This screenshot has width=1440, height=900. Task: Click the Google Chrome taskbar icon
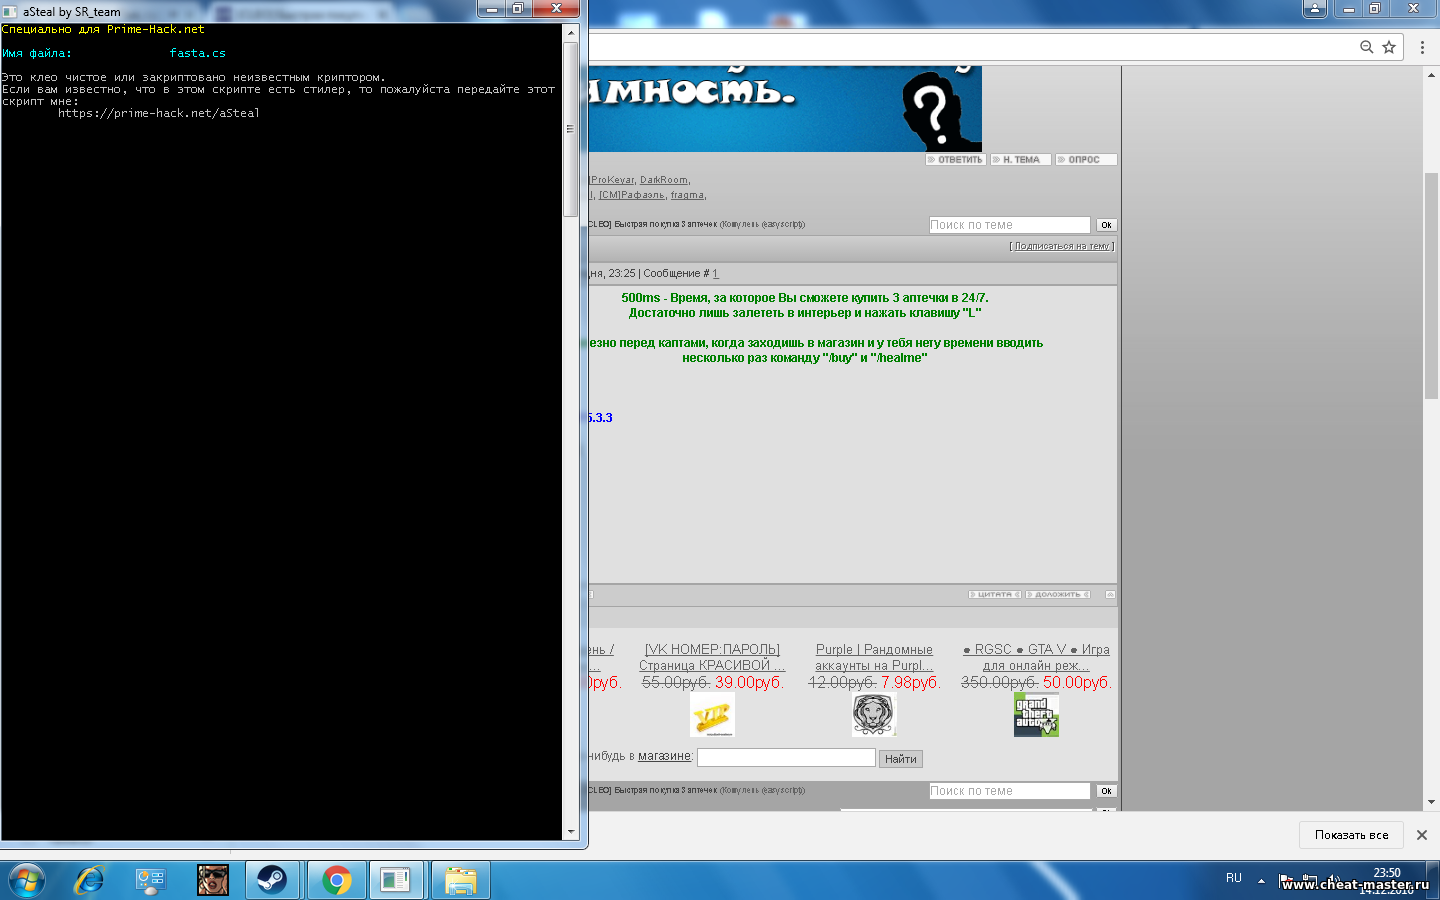337,880
